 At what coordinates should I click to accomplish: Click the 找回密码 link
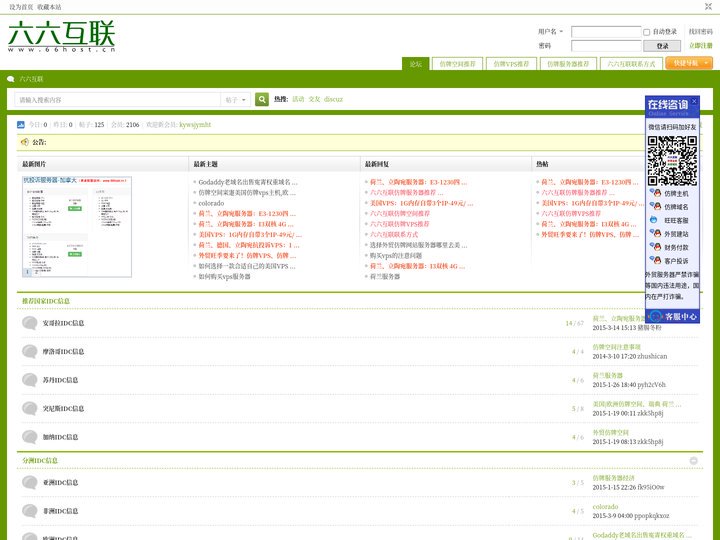(x=701, y=32)
